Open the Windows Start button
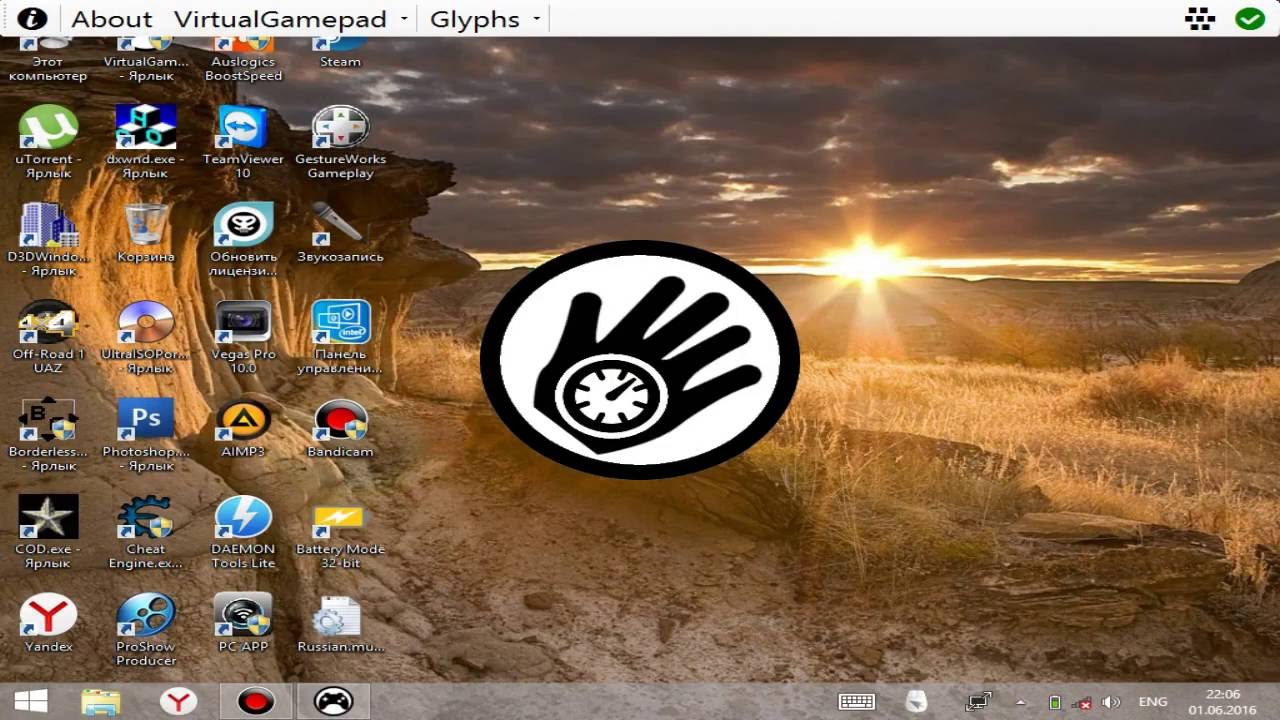The height and width of the screenshot is (720, 1280). point(31,702)
